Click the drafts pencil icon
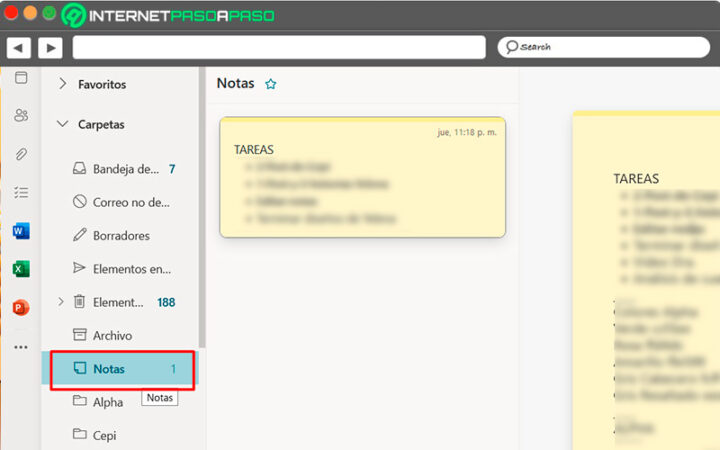 point(79,235)
